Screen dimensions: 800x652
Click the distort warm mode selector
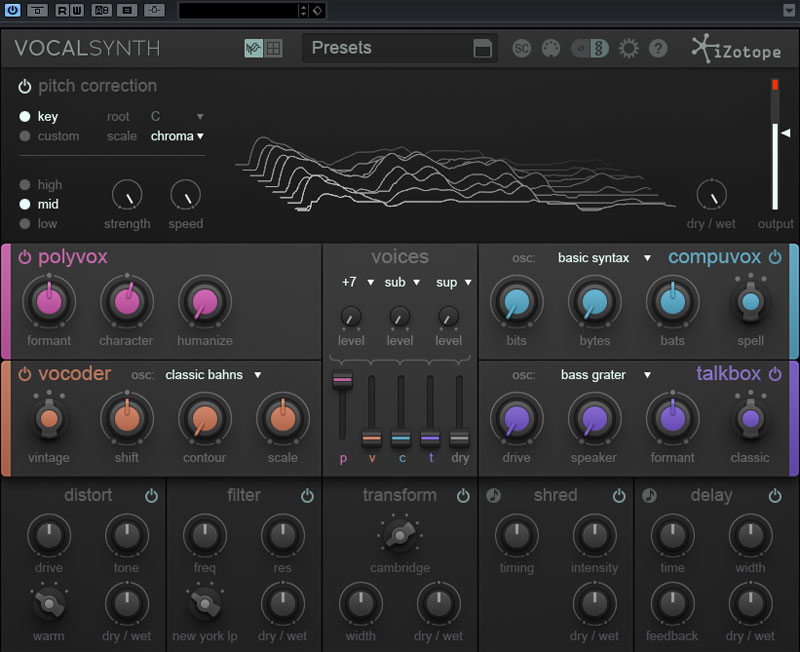[x=49, y=604]
